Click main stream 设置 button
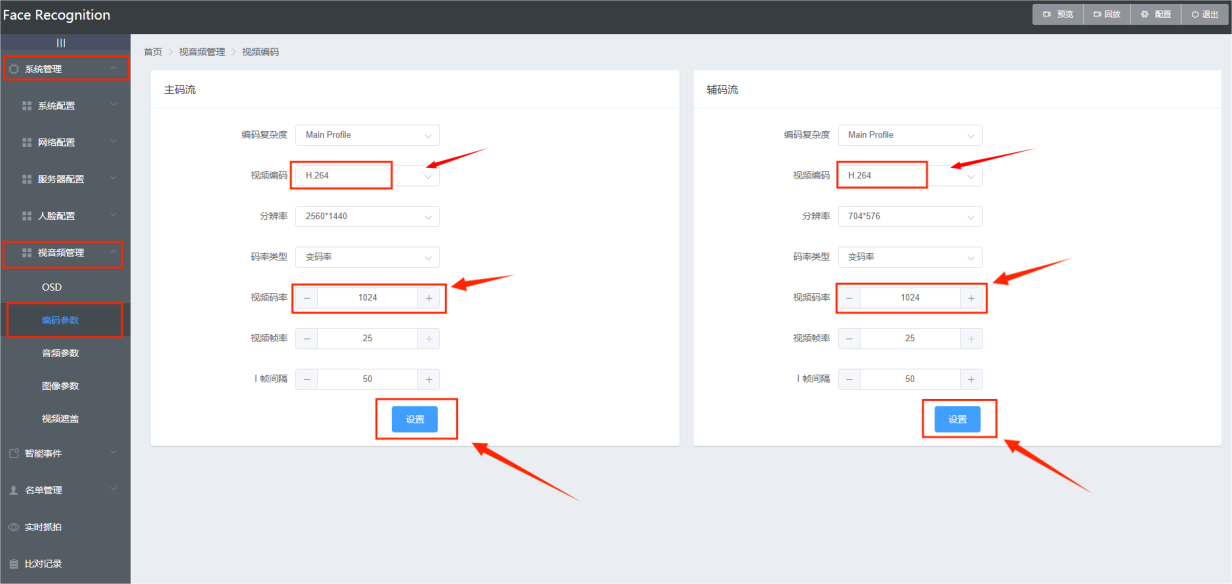Screen dimensions: 1232x584 click(x=415, y=419)
